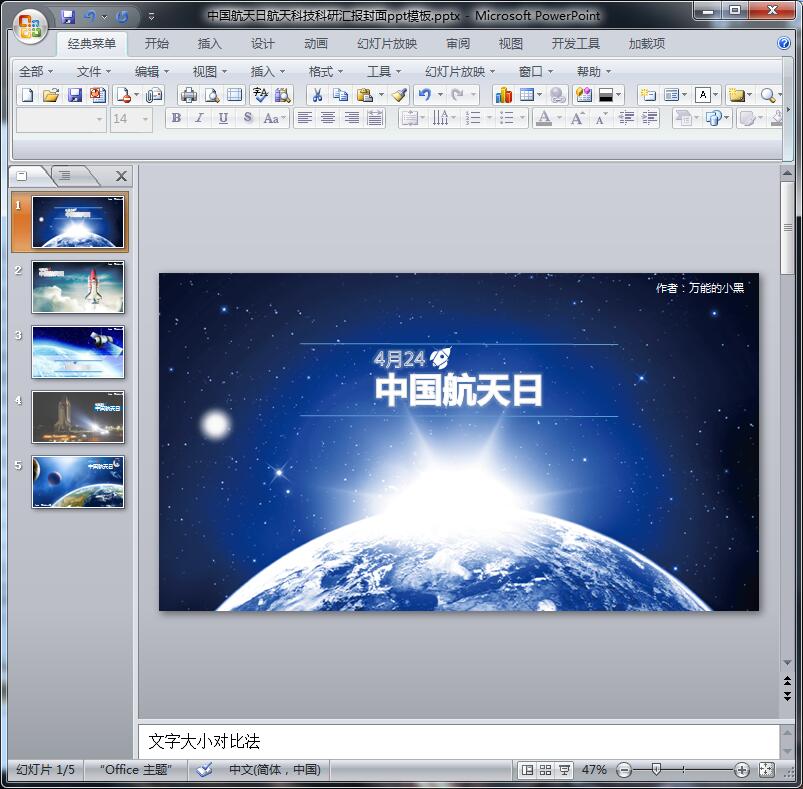
Task: Toggle Italic formatting
Action: click(x=199, y=118)
